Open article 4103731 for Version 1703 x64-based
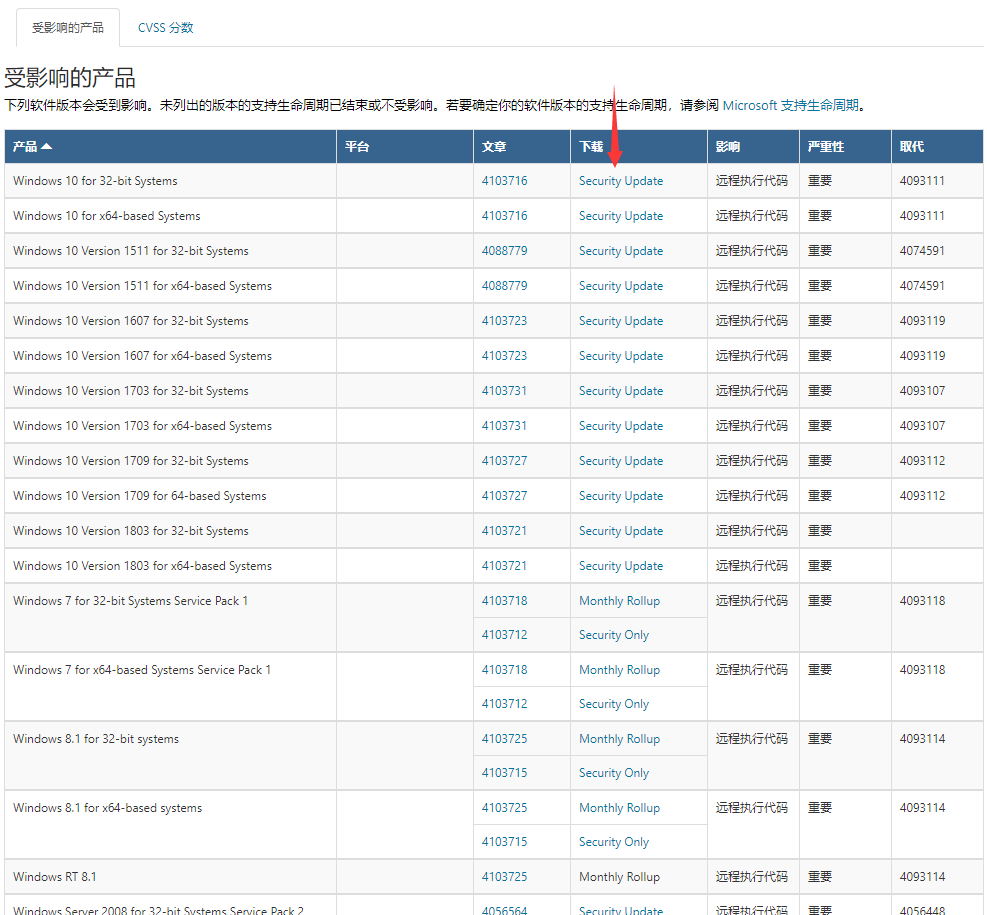 coord(504,426)
